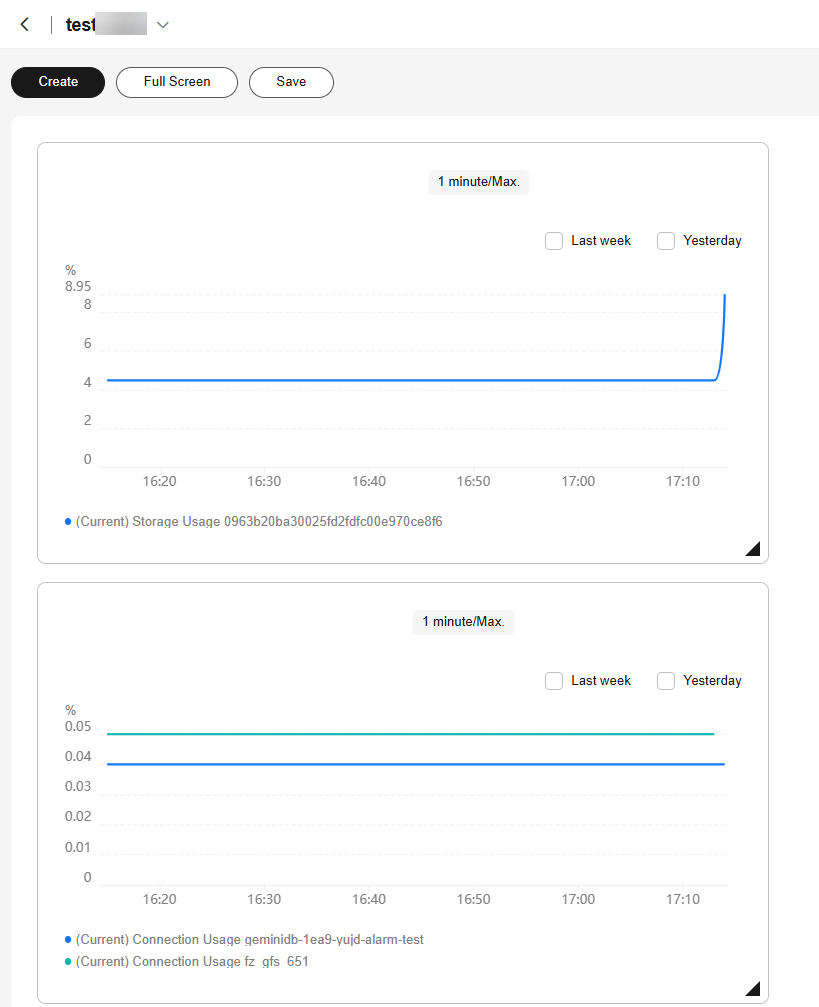This screenshot has height=1007, width=819.
Task: Click resize handle of Storage Usage chart
Action: click(753, 547)
